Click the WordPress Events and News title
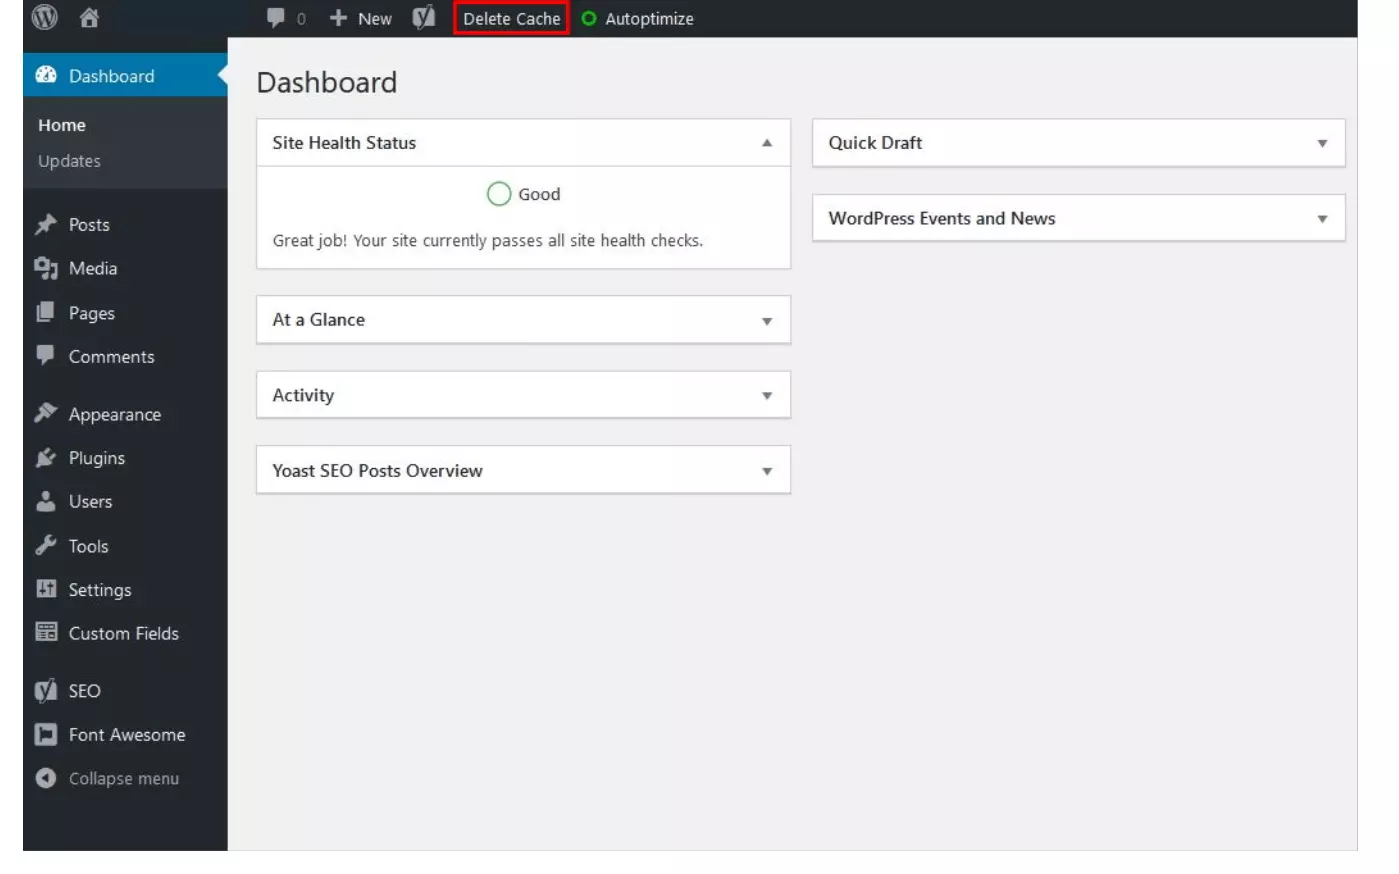 942,218
